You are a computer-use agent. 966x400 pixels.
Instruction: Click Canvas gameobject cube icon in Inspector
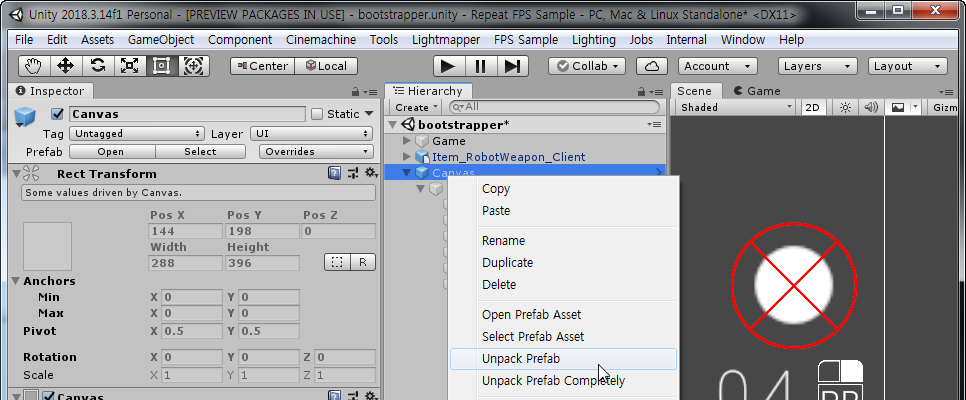click(x=25, y=116)
